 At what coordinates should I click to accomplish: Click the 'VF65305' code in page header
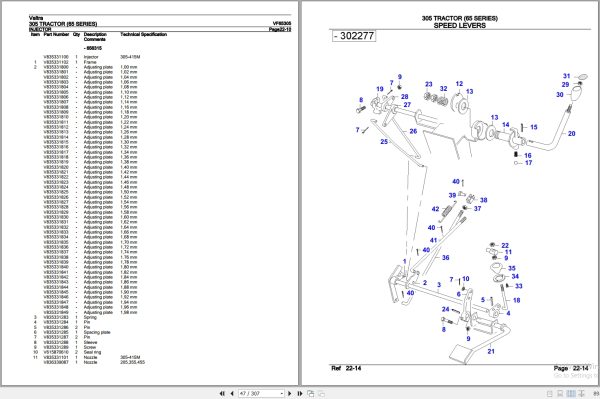282,24
